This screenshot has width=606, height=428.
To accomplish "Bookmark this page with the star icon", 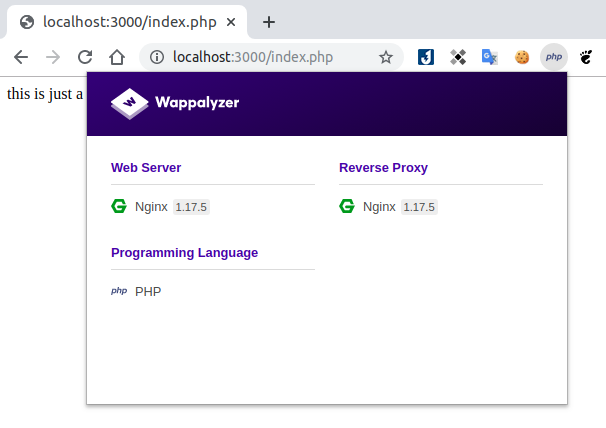I will 386,57.
